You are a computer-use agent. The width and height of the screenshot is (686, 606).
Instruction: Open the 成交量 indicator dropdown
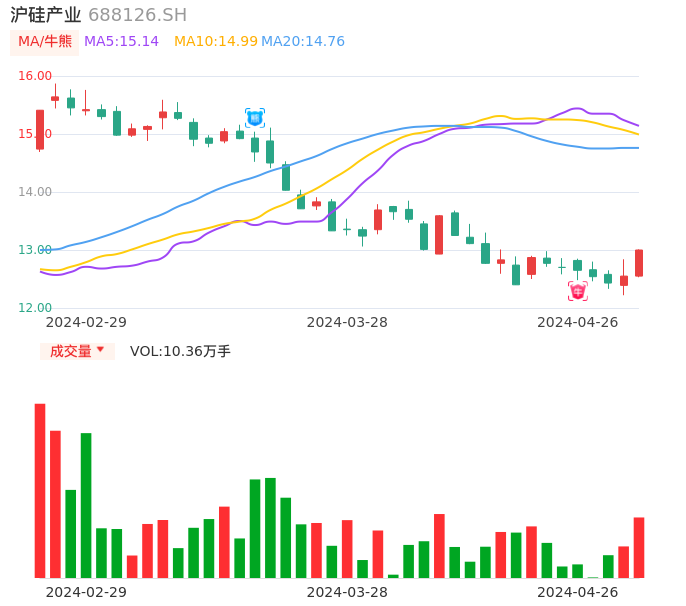[x=77, y=351]
